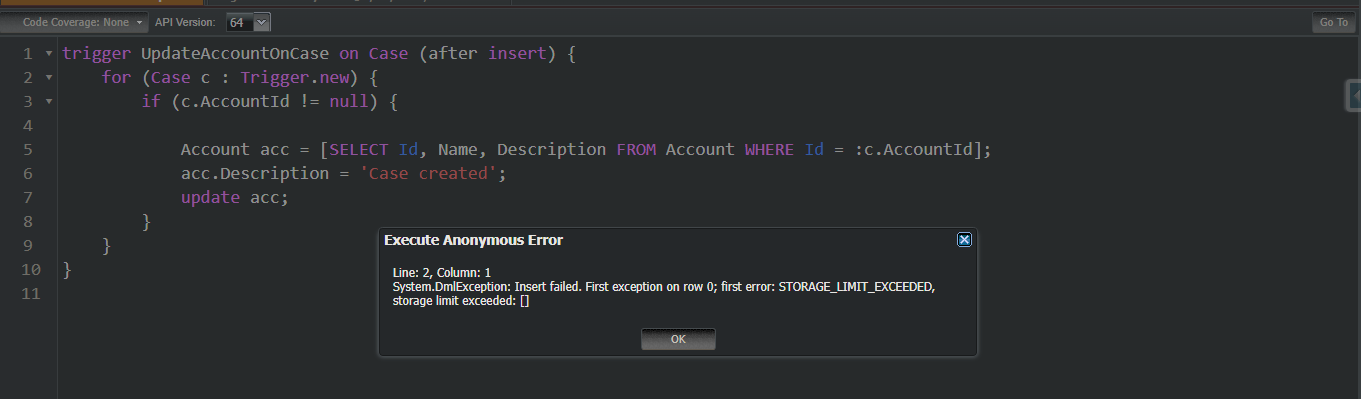This screenshot has width=1361, height=399.
Task: Place cursor on 'Case created' string
Action: coord(428,173)
